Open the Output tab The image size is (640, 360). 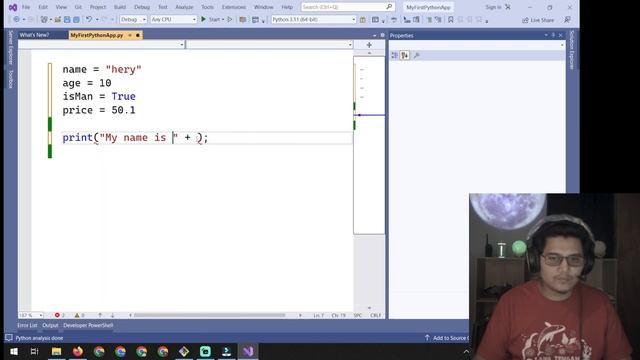pyautogui.click(x=50, y=325)
